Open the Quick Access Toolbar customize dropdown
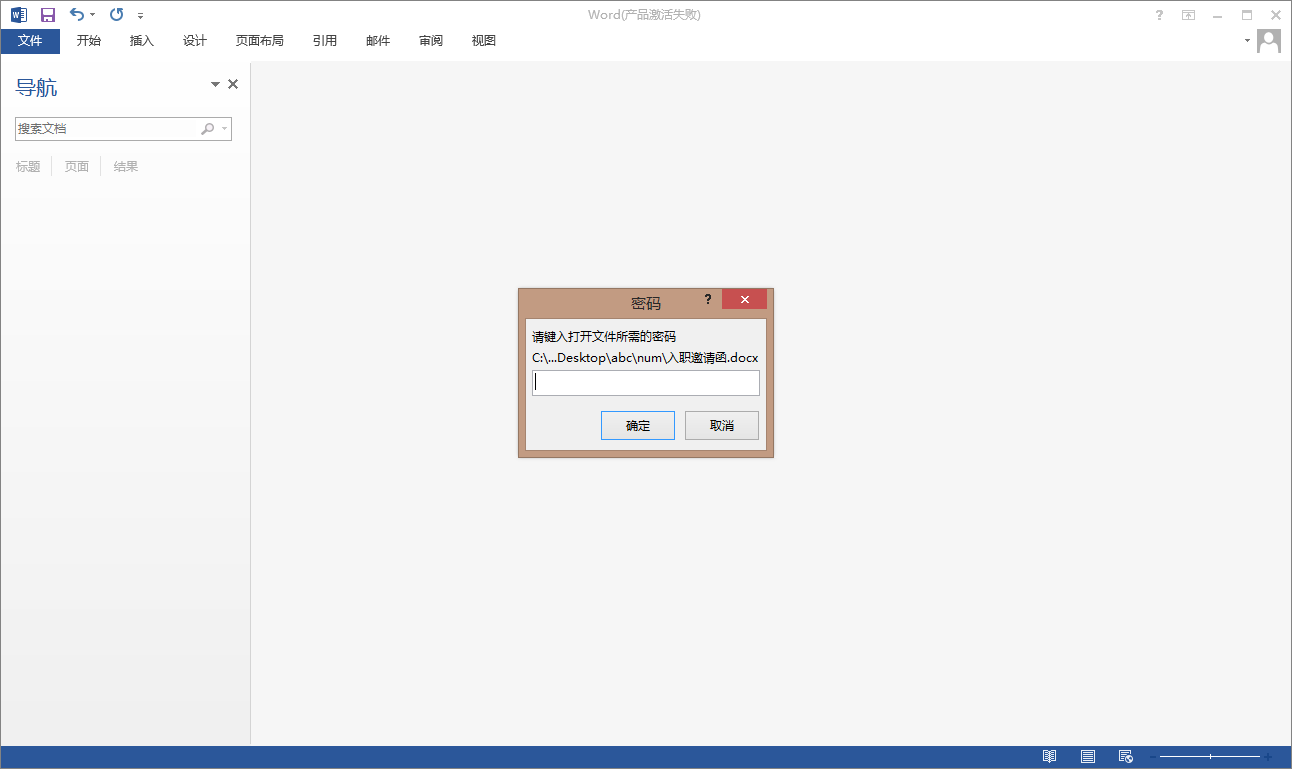1292x769 pixels. pyautogui.click(x=140, y=15)
